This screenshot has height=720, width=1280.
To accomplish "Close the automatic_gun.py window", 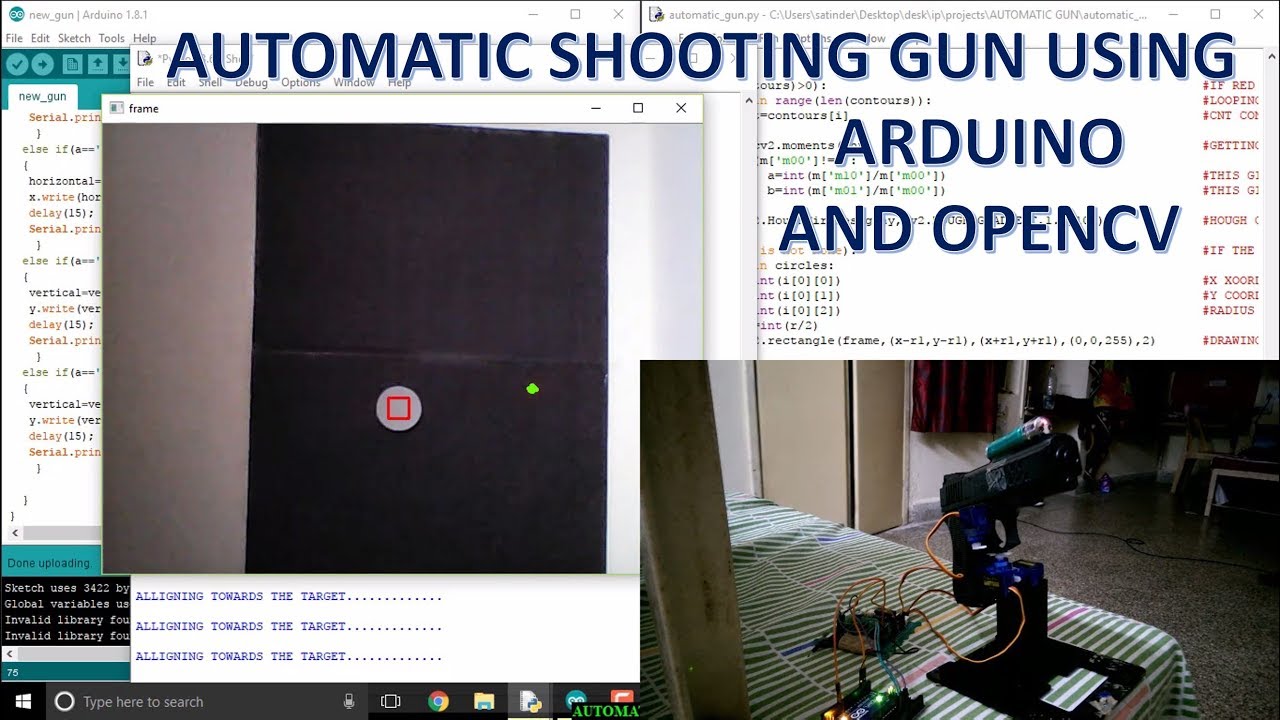I will pyautogui.click(x=1259, y=14).
